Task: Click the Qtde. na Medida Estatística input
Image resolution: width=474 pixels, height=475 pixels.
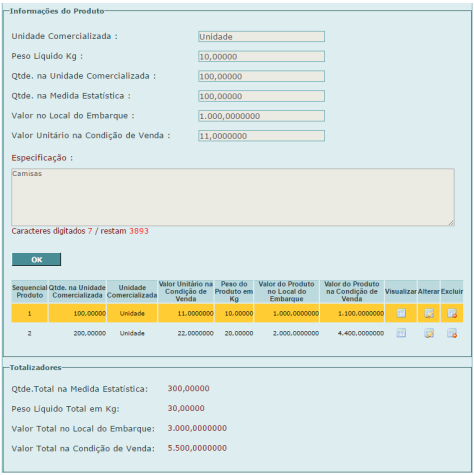Action: [261, 96]
